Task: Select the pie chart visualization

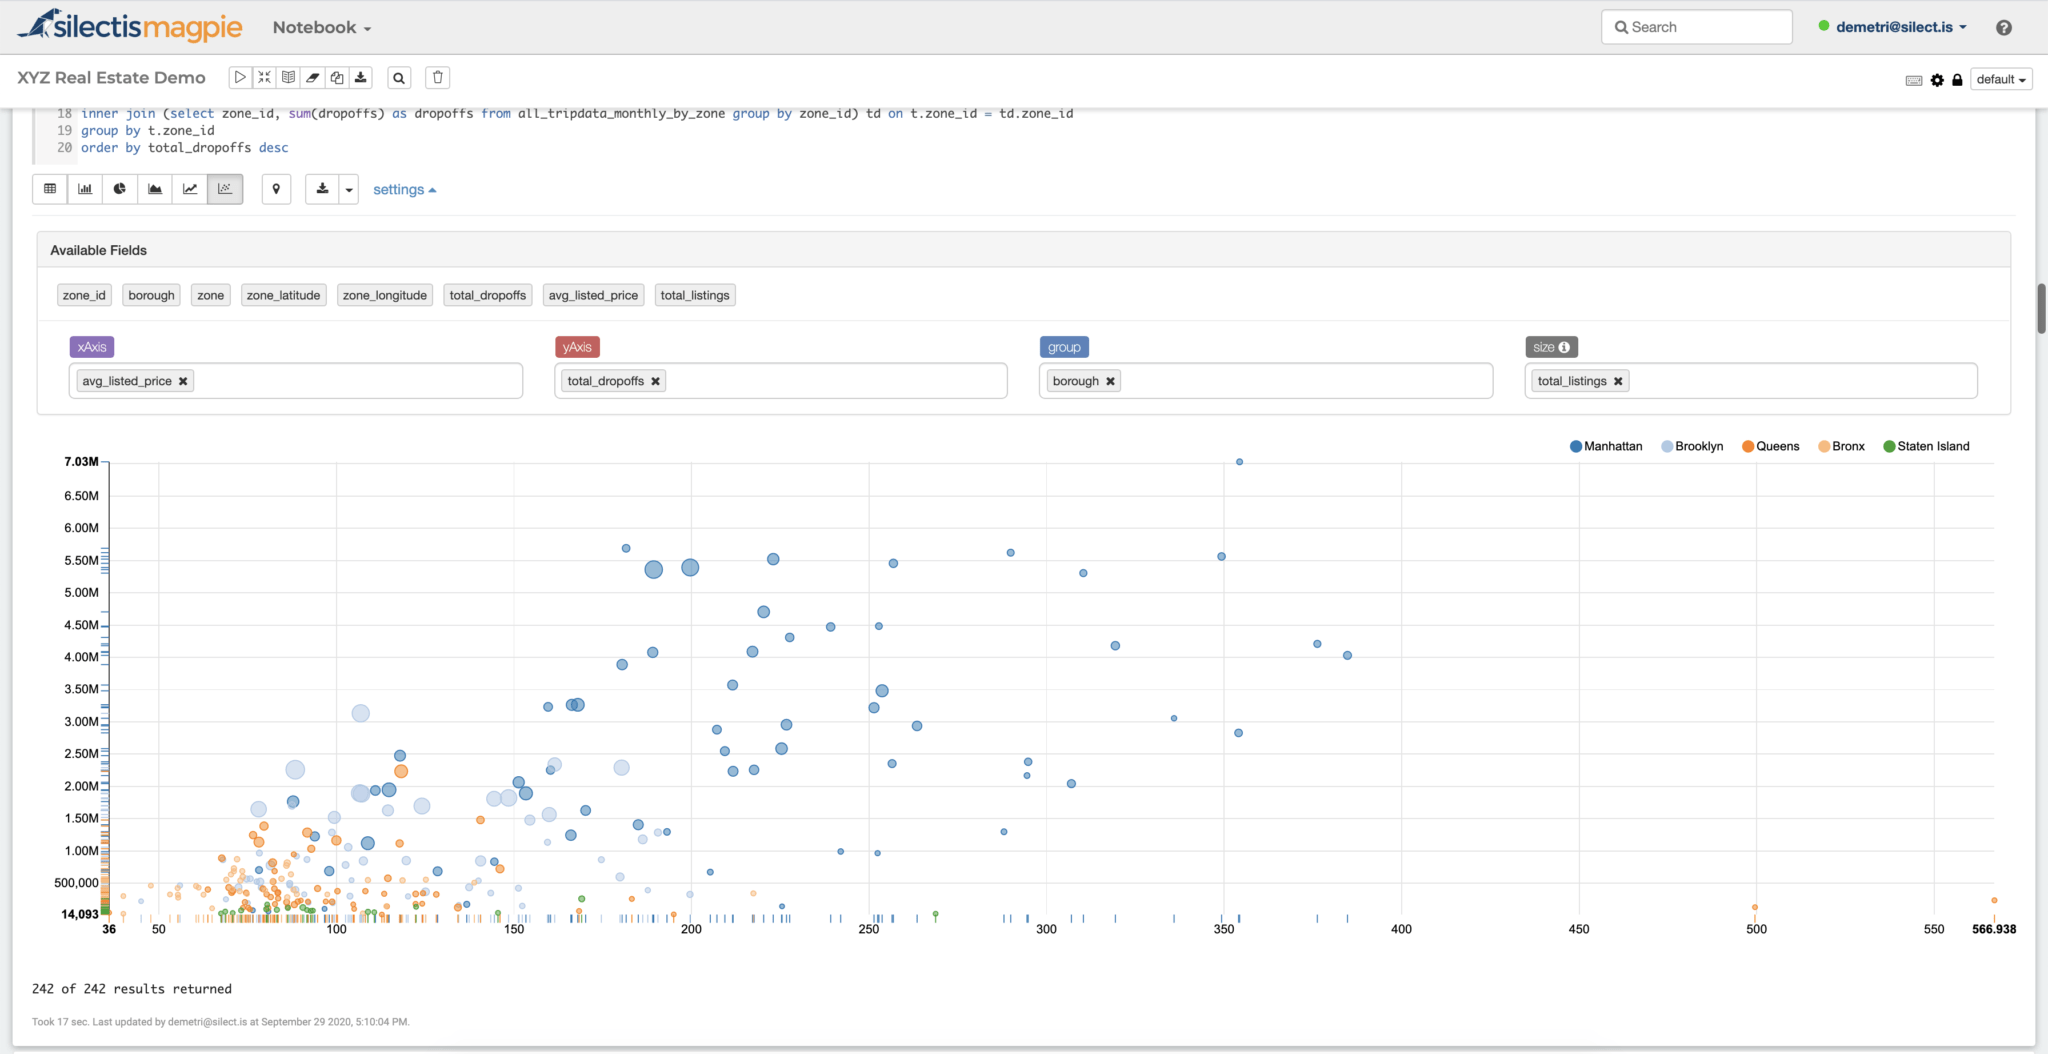Action: [119, 189]
